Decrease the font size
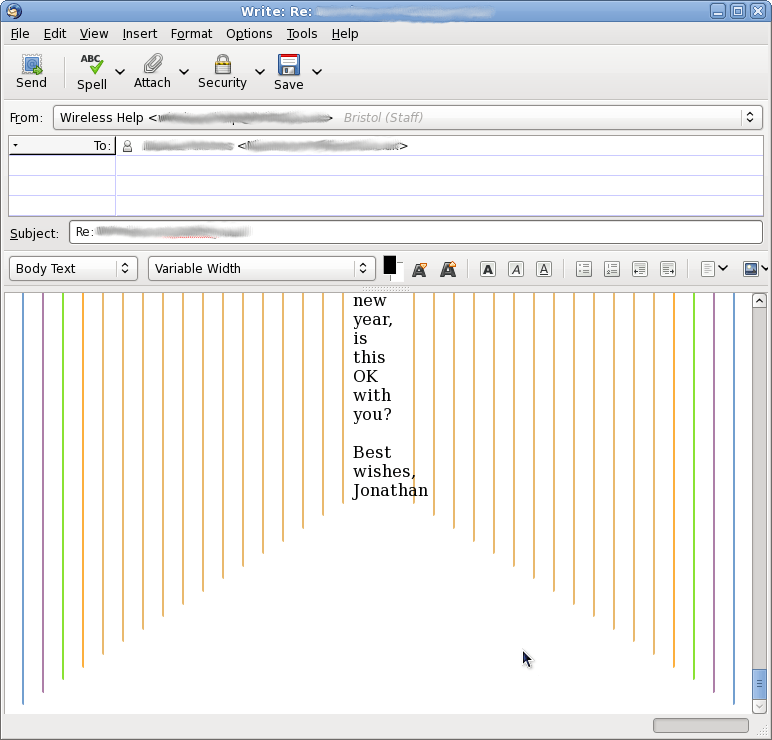The height and width of the screenshot is (740, 772). [420, 269]
